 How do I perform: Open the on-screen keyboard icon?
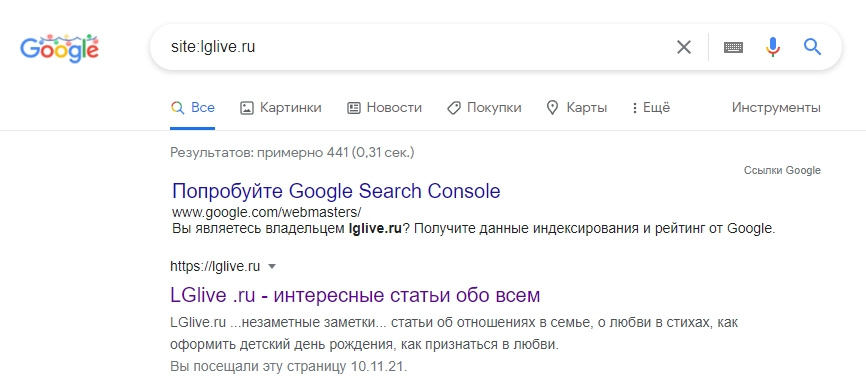tap(733, 47)
